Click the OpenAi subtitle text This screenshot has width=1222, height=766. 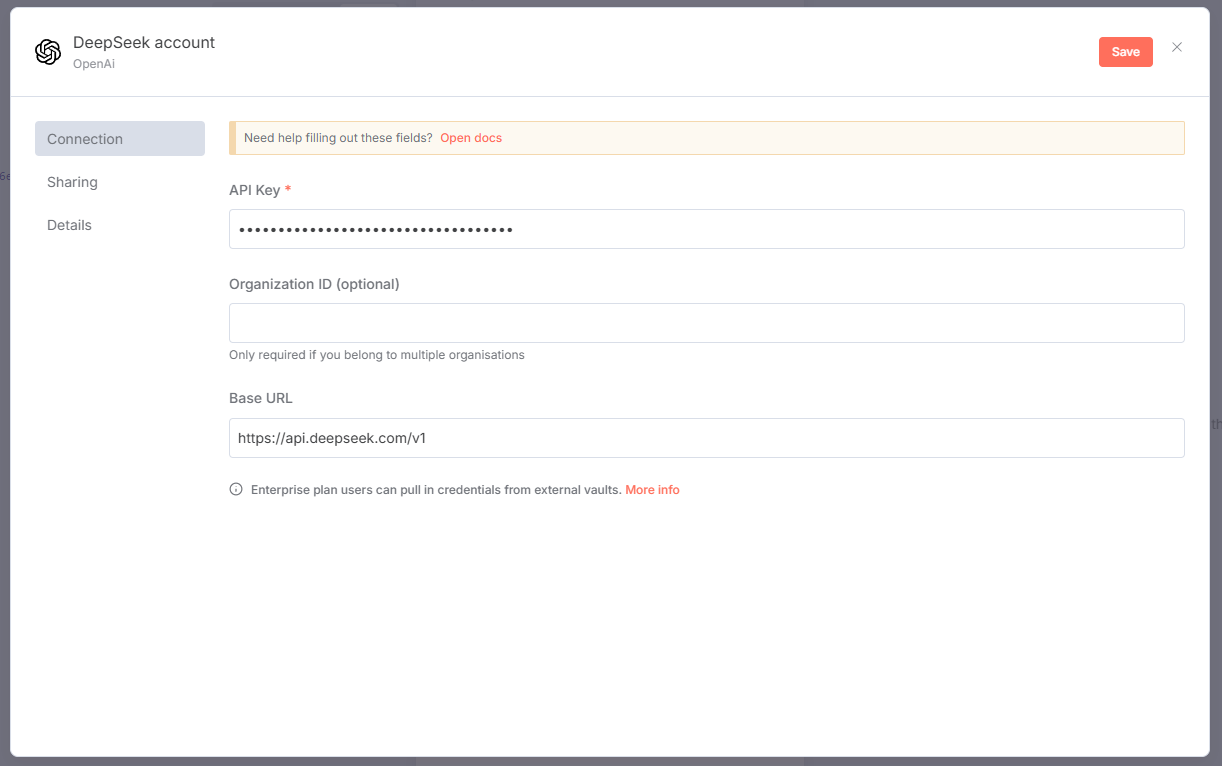tap(94, 64)
